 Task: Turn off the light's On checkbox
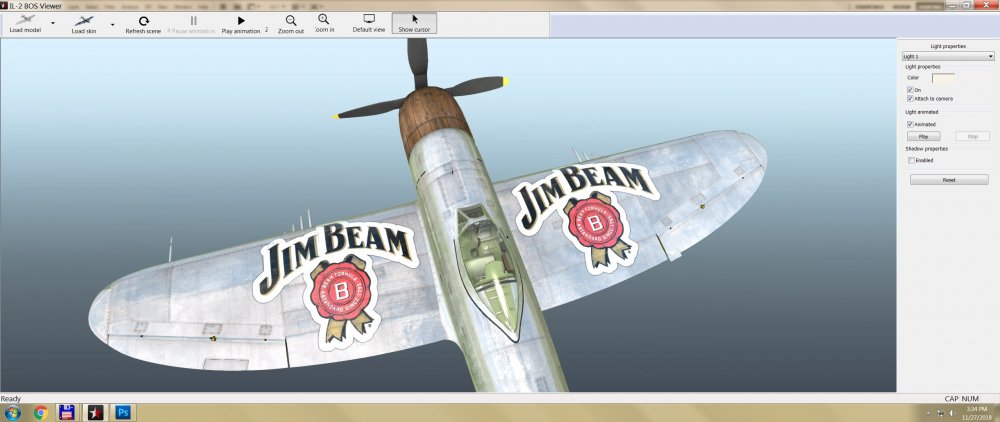click(x=910, y=90)
